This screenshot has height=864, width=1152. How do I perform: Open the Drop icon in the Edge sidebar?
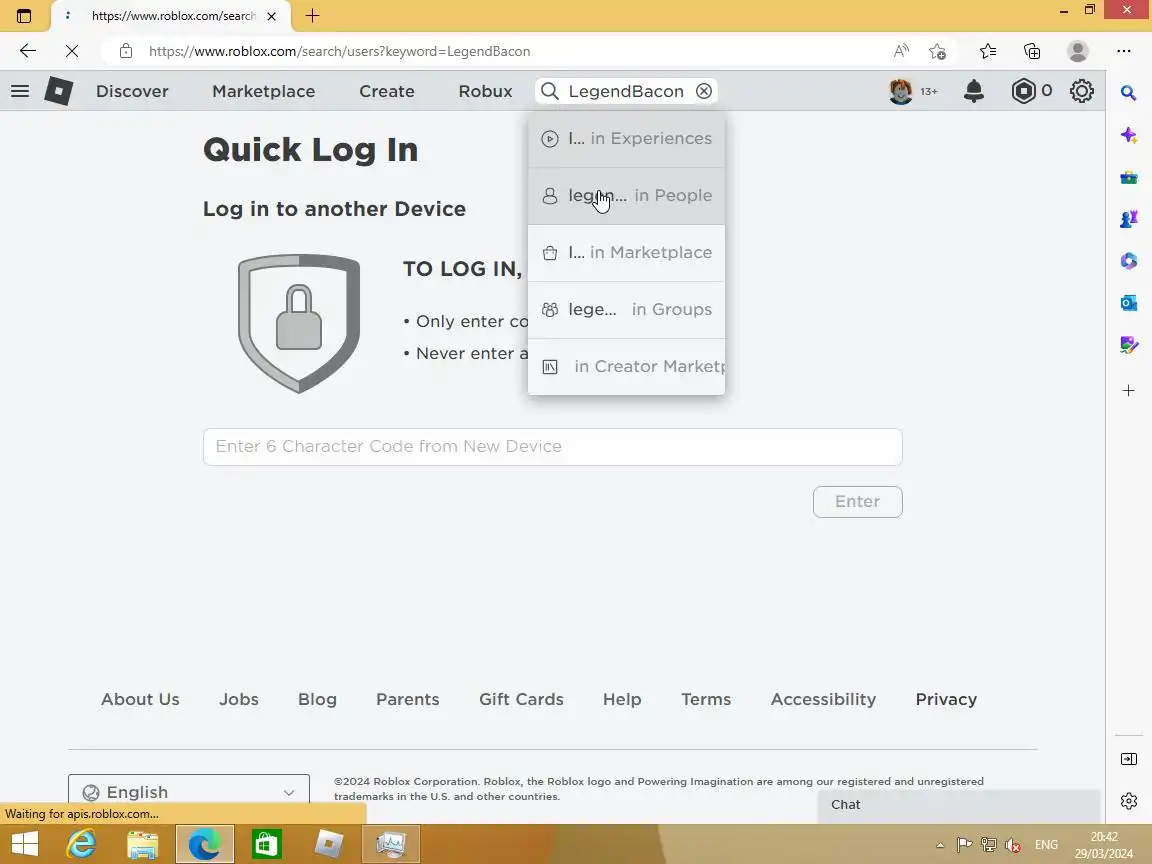click(x=1129, y=345)
